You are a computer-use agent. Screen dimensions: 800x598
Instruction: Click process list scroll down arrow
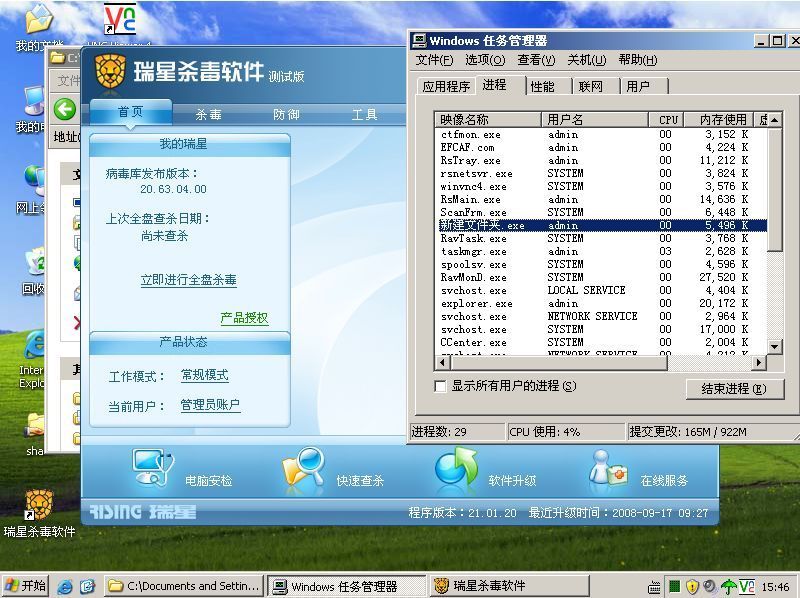[x=774, y=347]
